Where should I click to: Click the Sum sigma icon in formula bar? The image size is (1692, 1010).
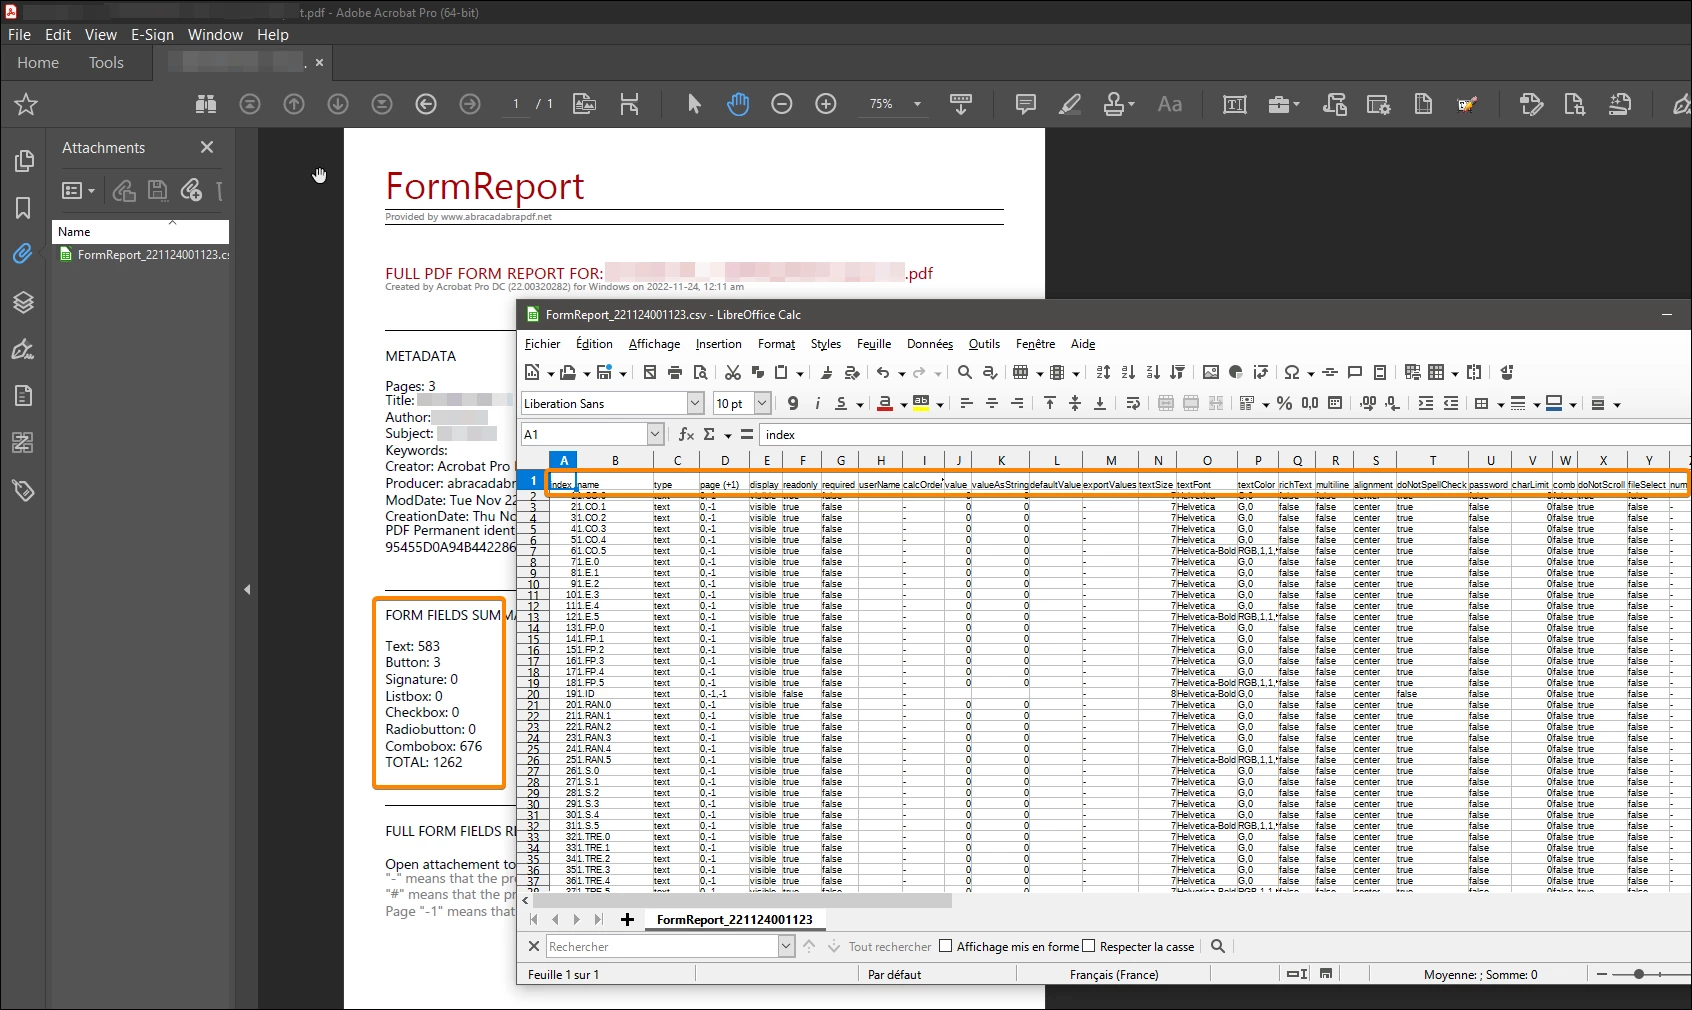709,434
